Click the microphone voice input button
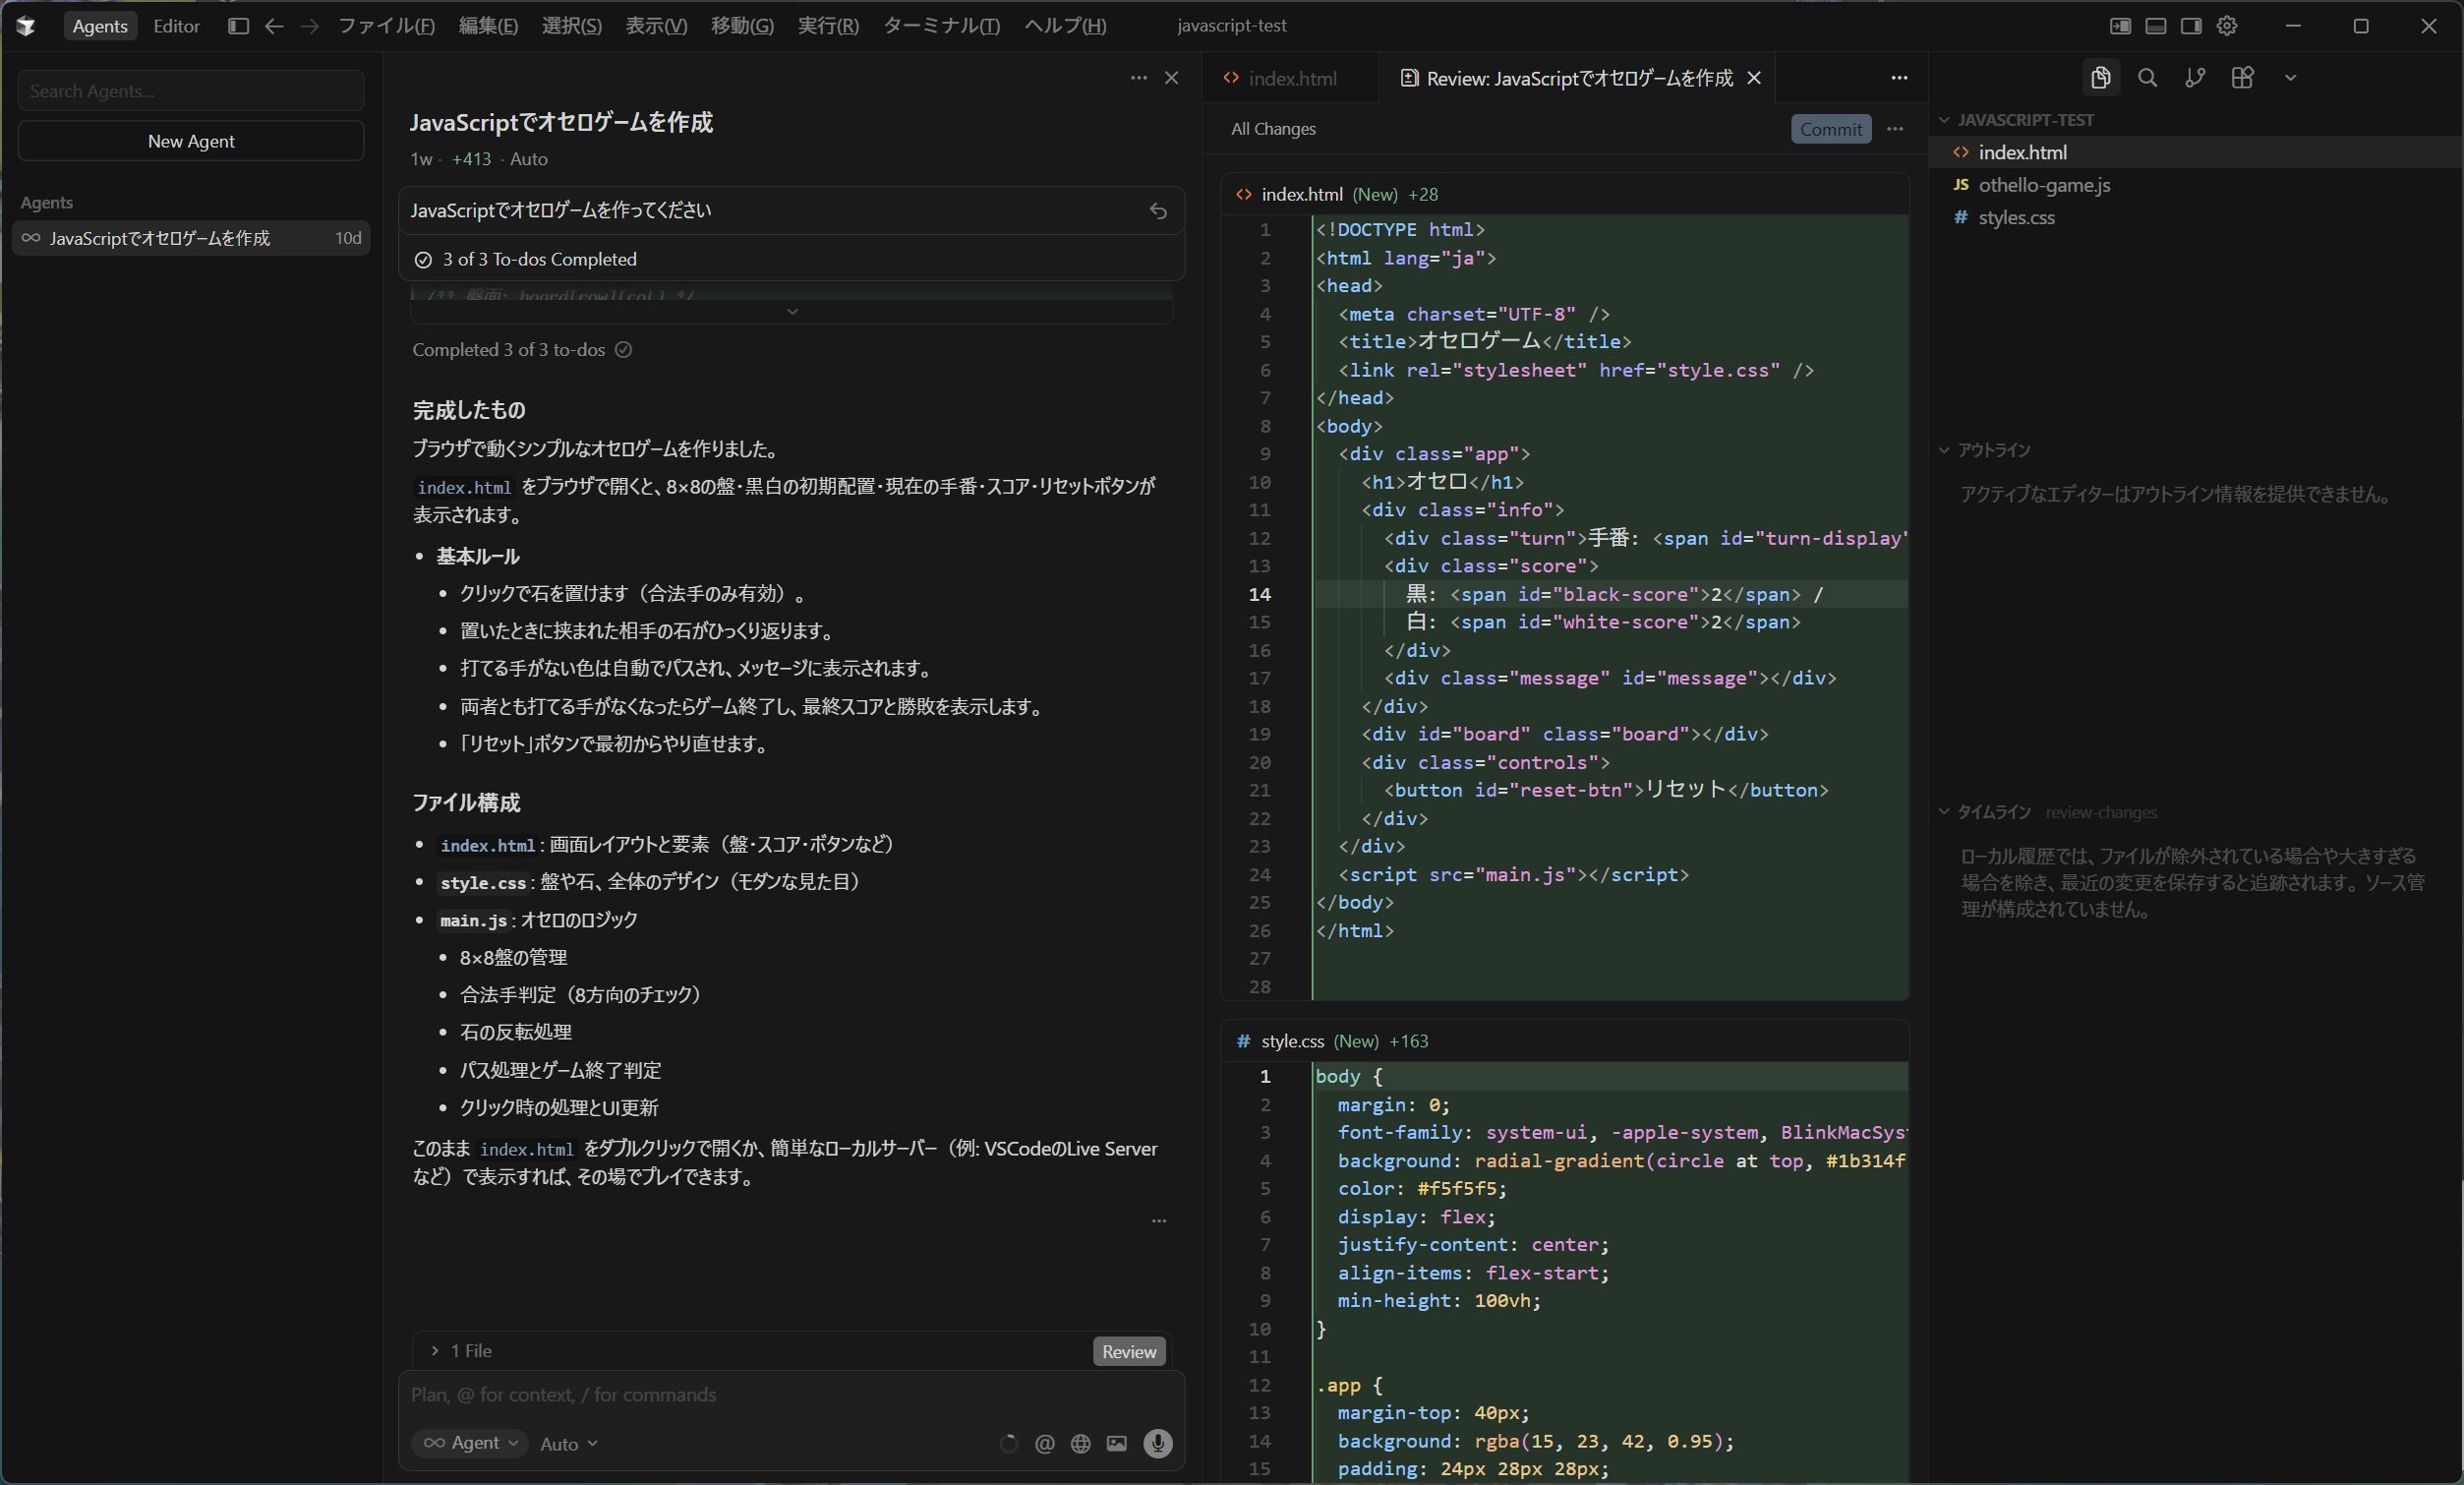This screenshot has width=2464, height=1485. tap(1157, 1443)
